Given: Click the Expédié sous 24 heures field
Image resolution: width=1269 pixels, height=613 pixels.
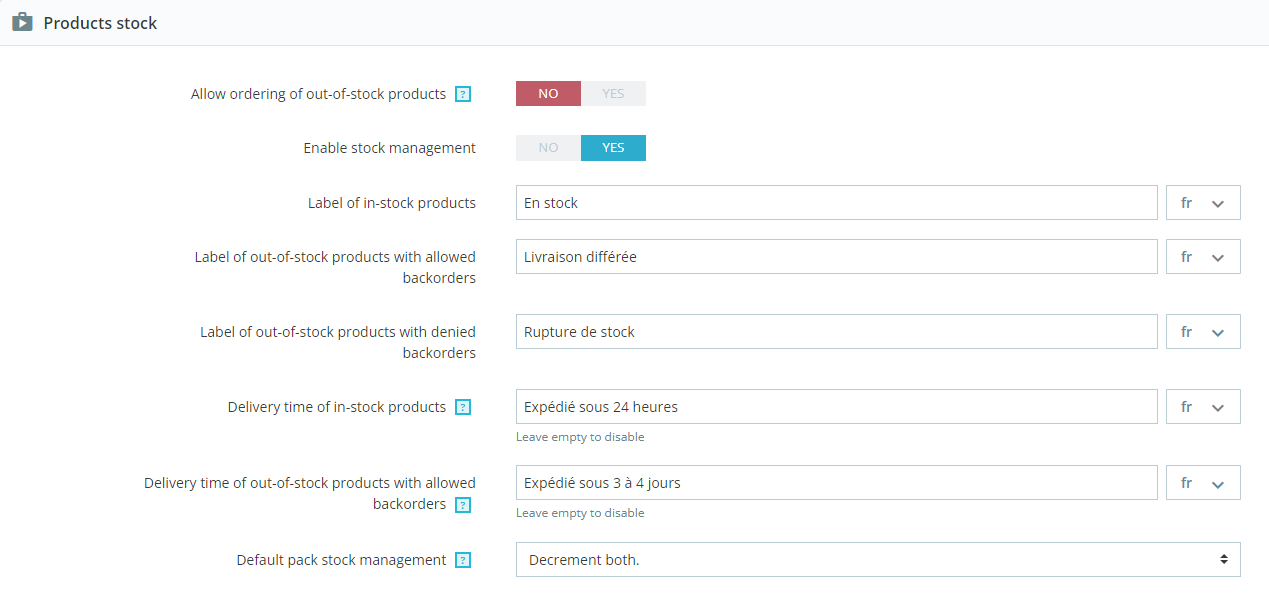Looking at the screenshot, I should 836,406.
